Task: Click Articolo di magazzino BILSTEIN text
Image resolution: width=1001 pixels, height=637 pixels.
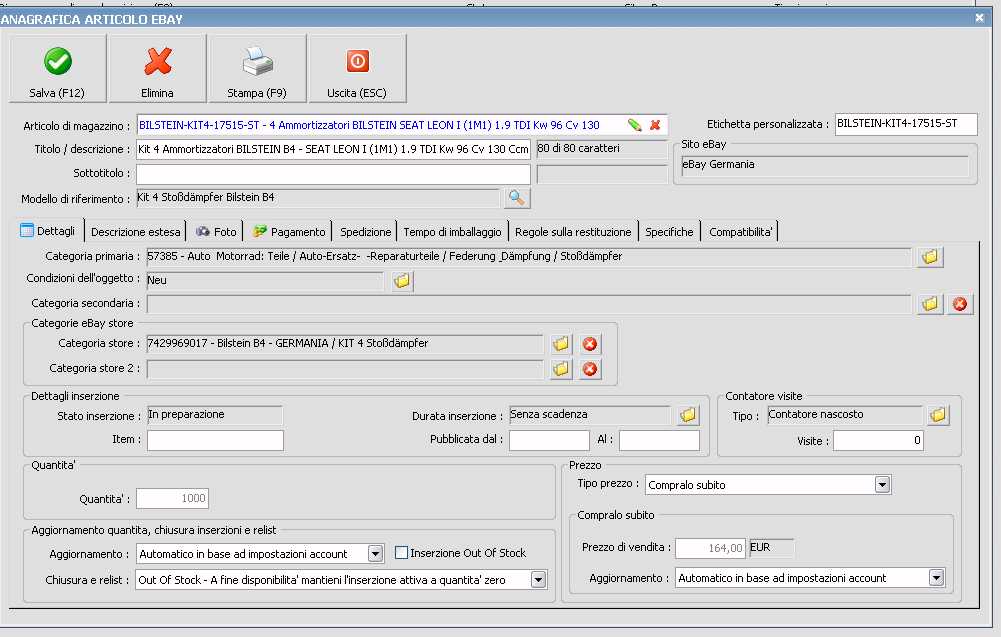Action: tap(369, 125)
